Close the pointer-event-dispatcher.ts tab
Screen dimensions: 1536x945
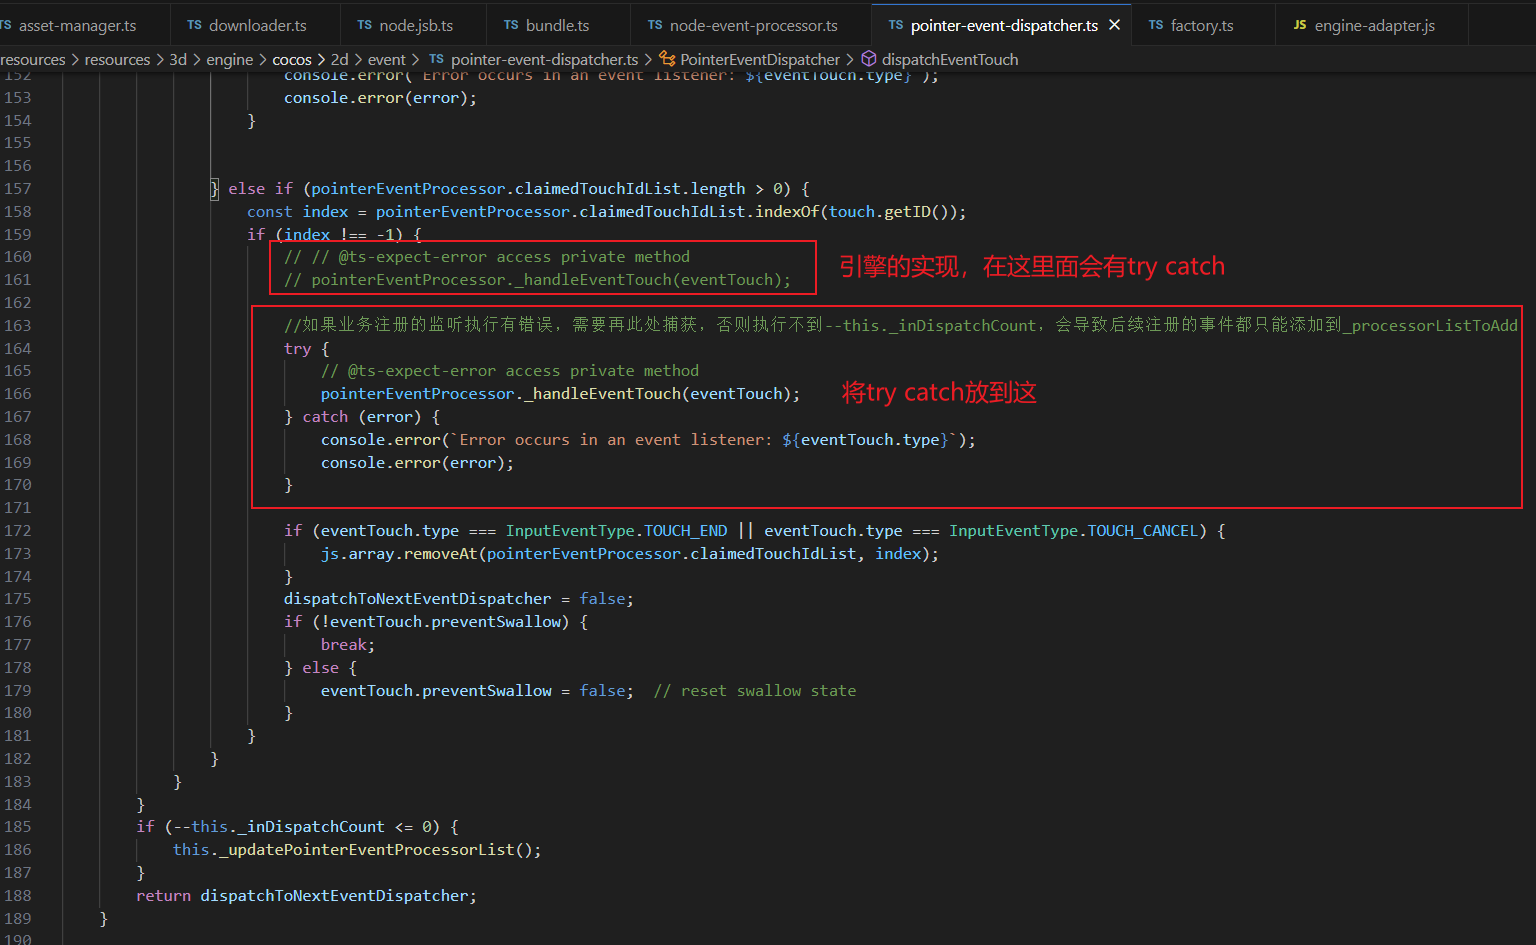point(1114,25)
